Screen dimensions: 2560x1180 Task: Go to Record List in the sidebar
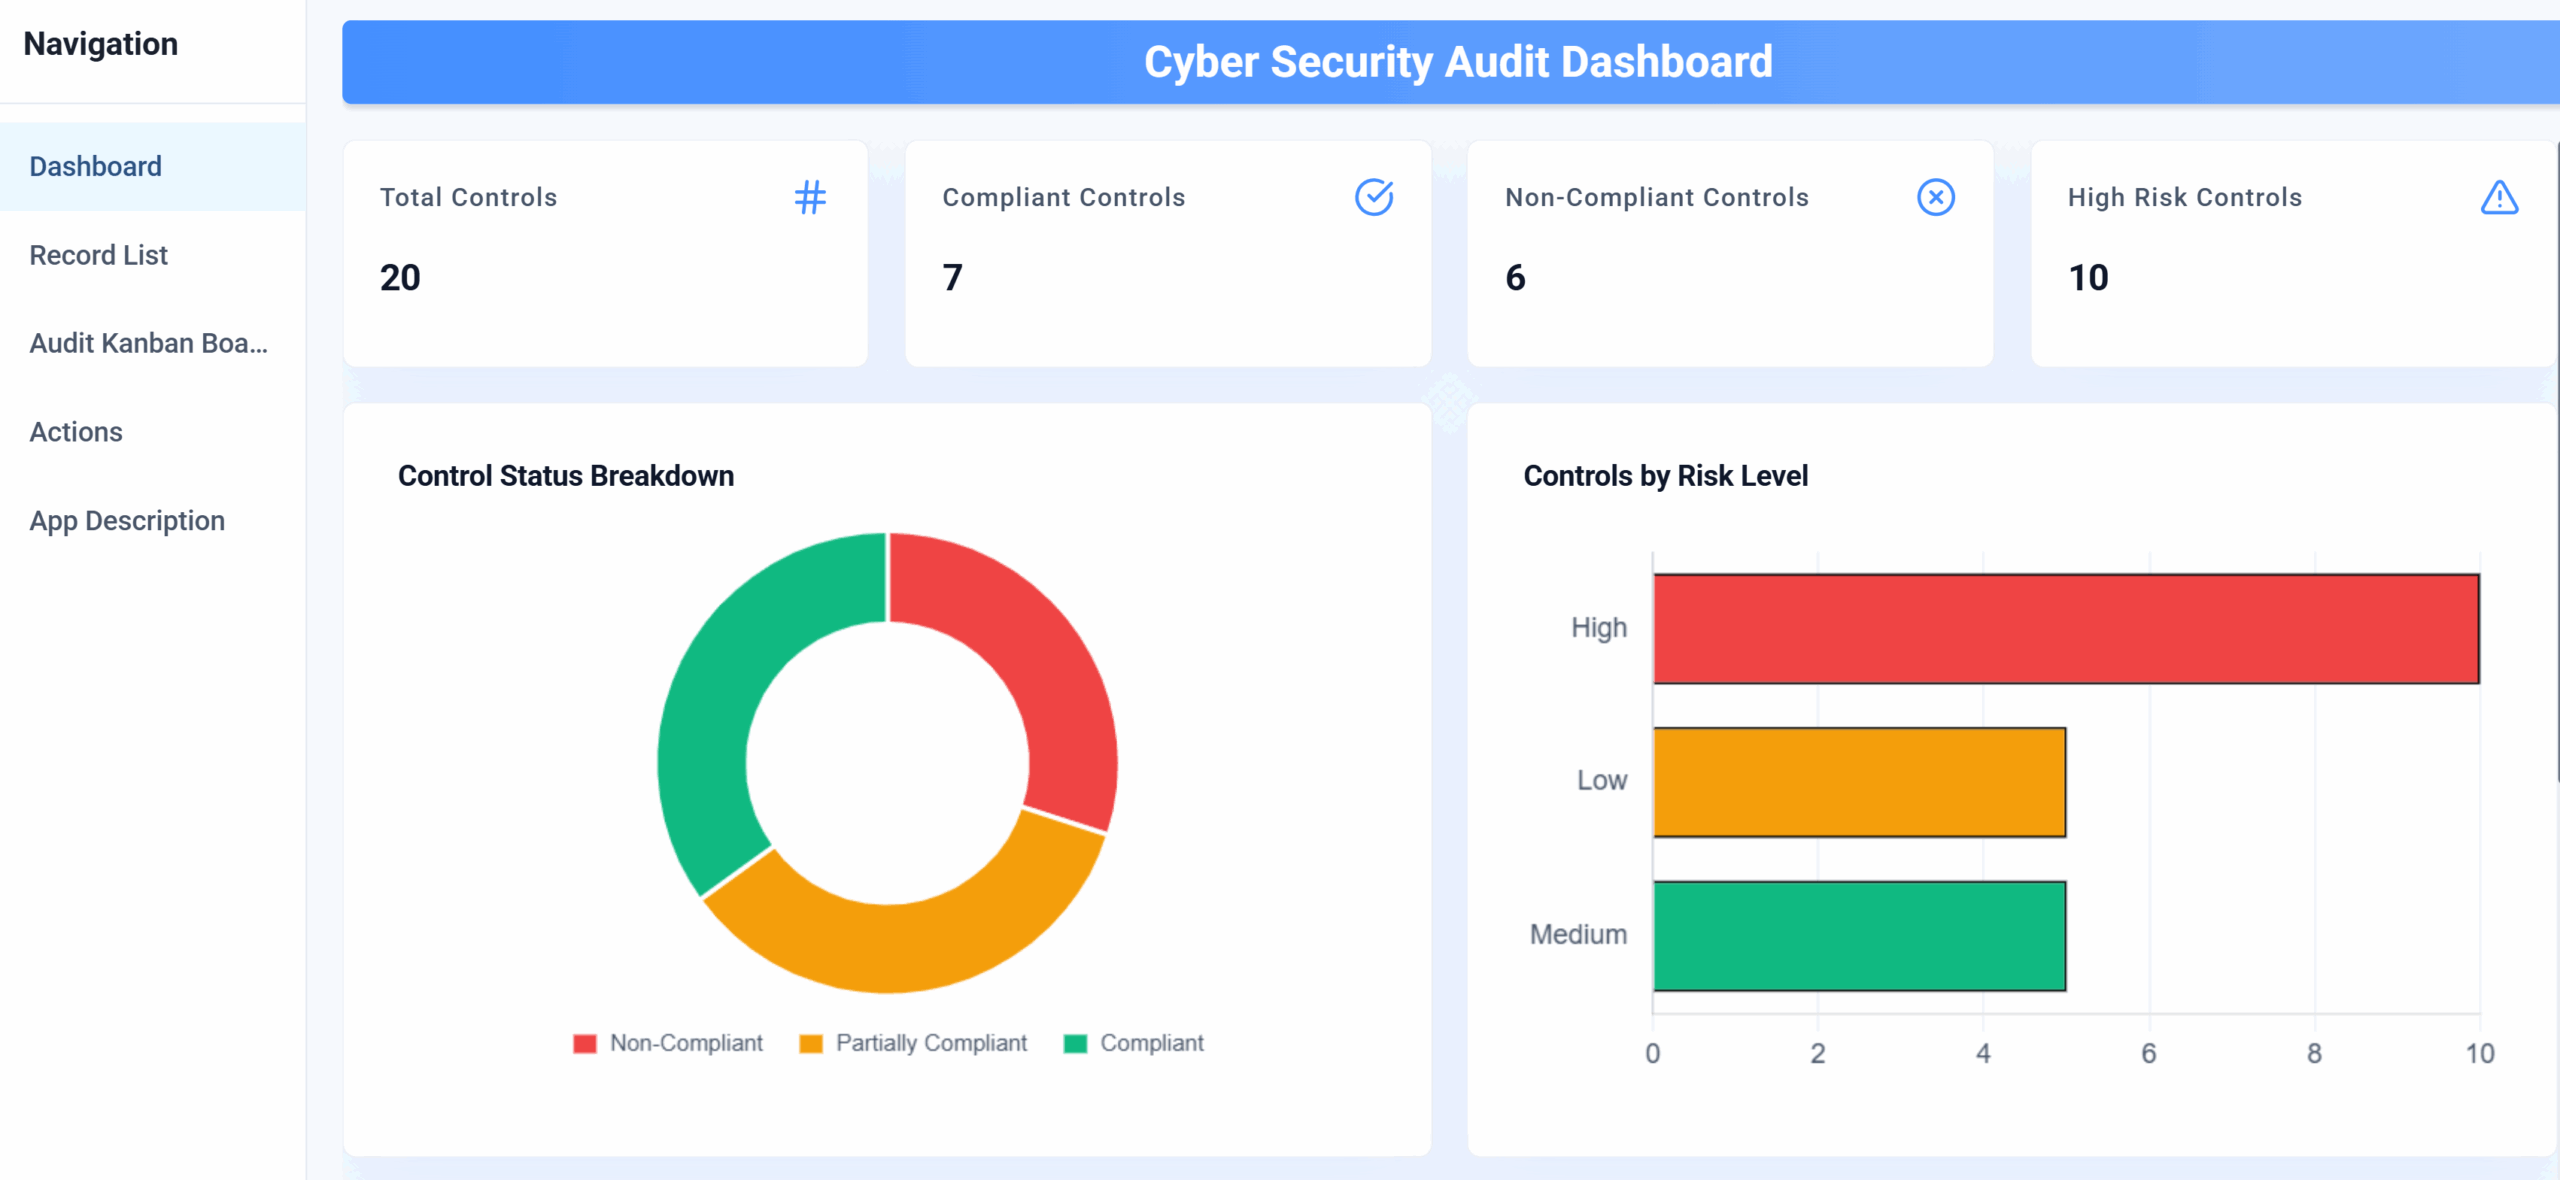pyautogui.click(x=153, y=255)
